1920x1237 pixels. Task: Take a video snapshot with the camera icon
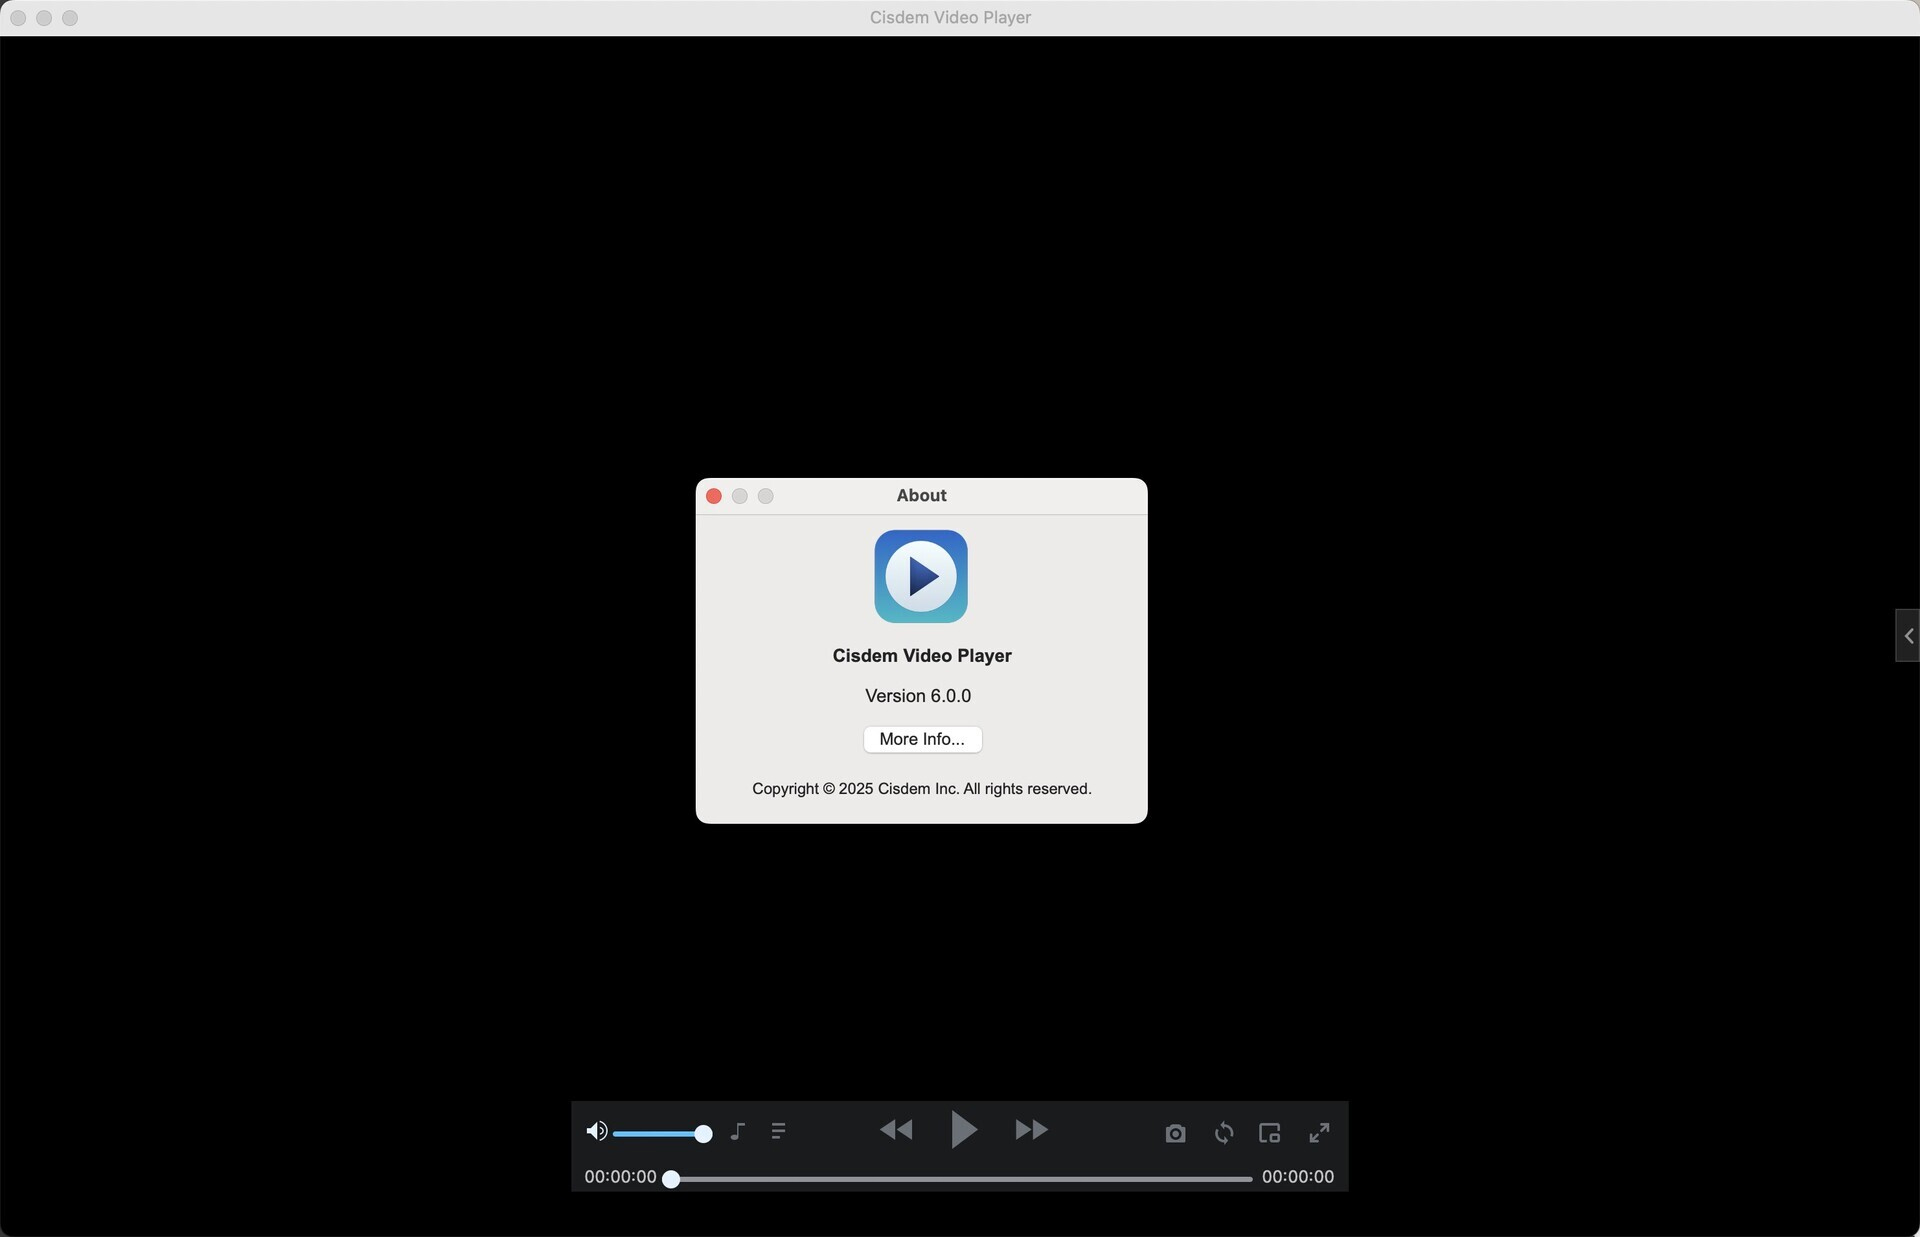[1175, 1133]
